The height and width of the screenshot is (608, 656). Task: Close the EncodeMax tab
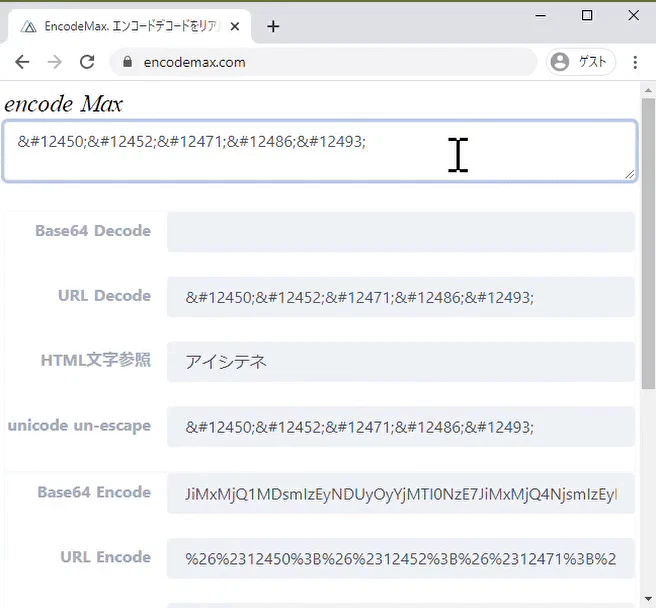point(235,27)
